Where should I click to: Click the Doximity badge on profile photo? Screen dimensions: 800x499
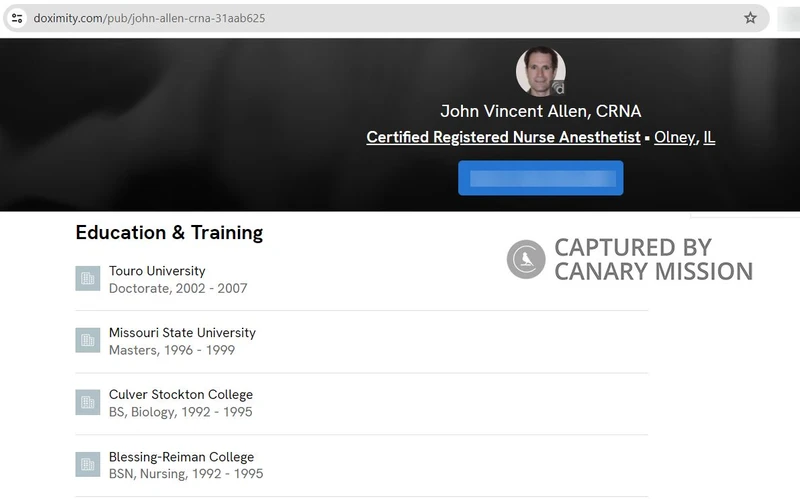click(x=559, y=89)
